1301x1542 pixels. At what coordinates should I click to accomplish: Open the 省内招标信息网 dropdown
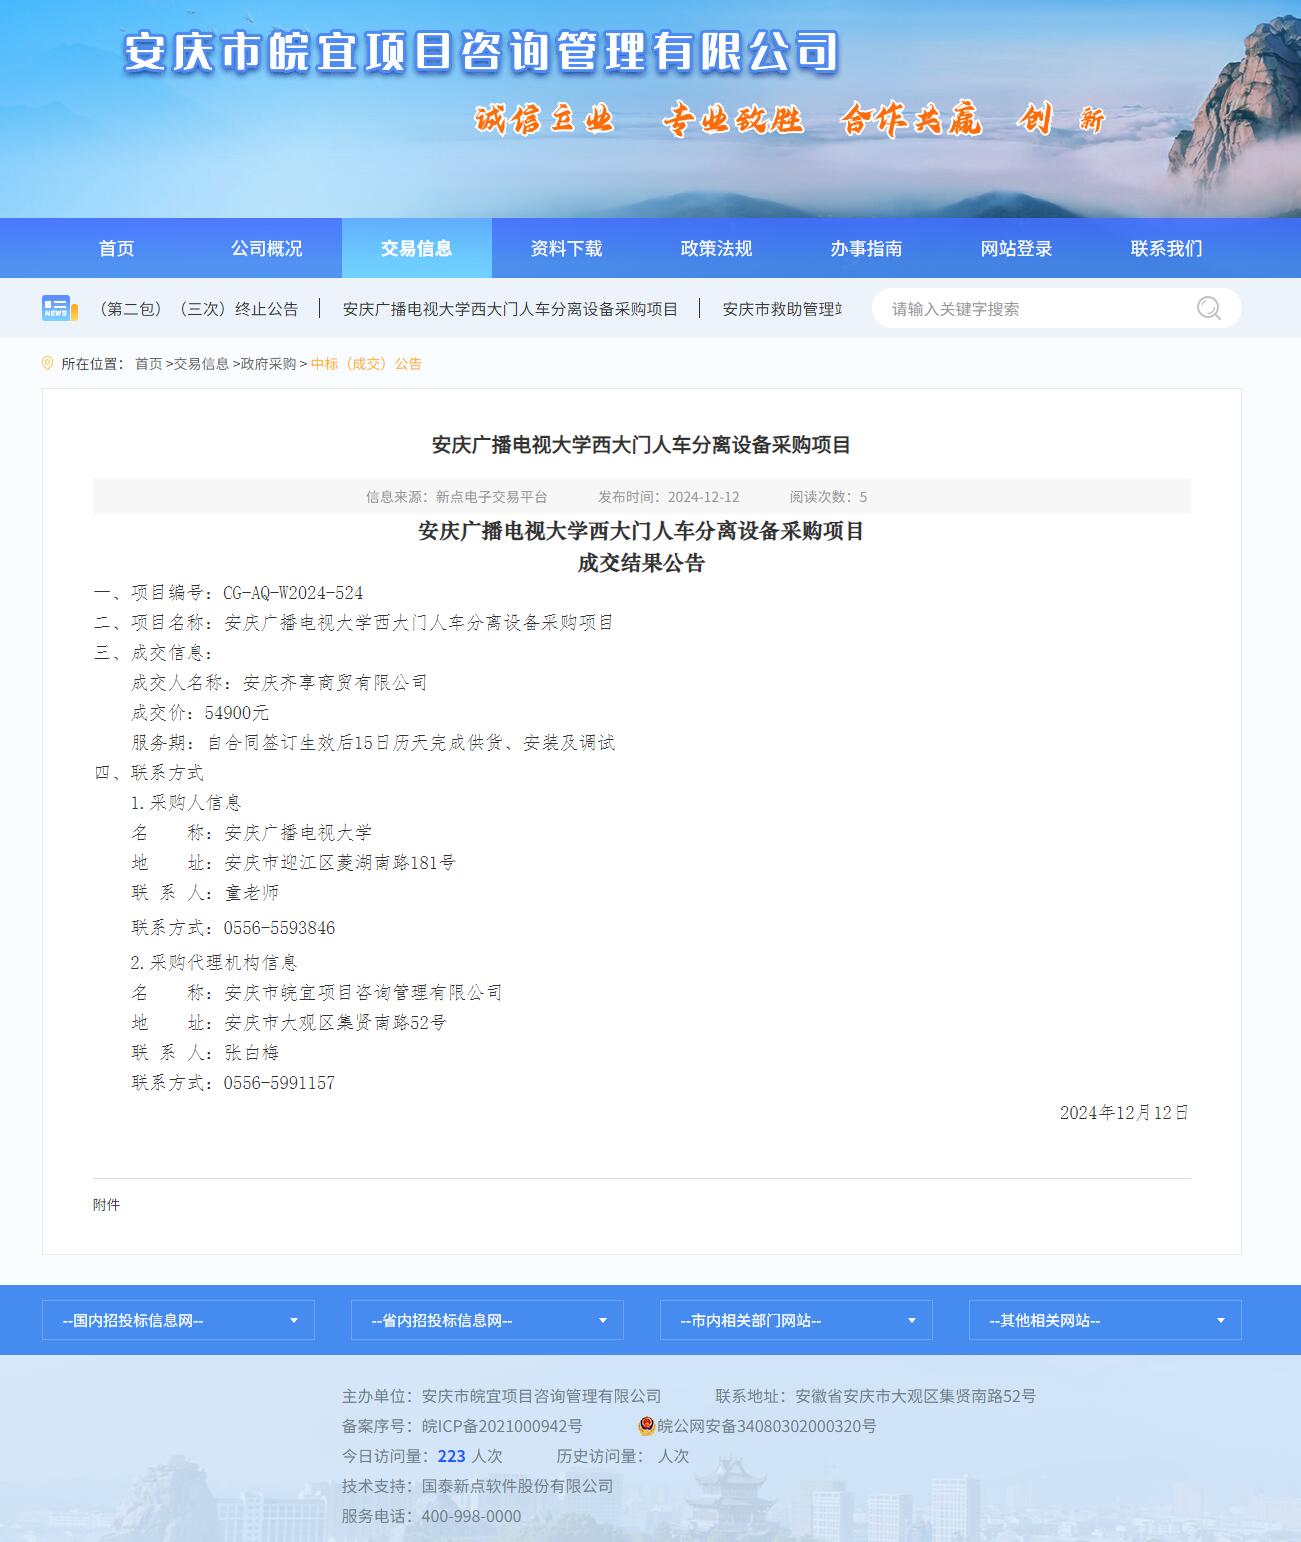(x=487, y=1320)
